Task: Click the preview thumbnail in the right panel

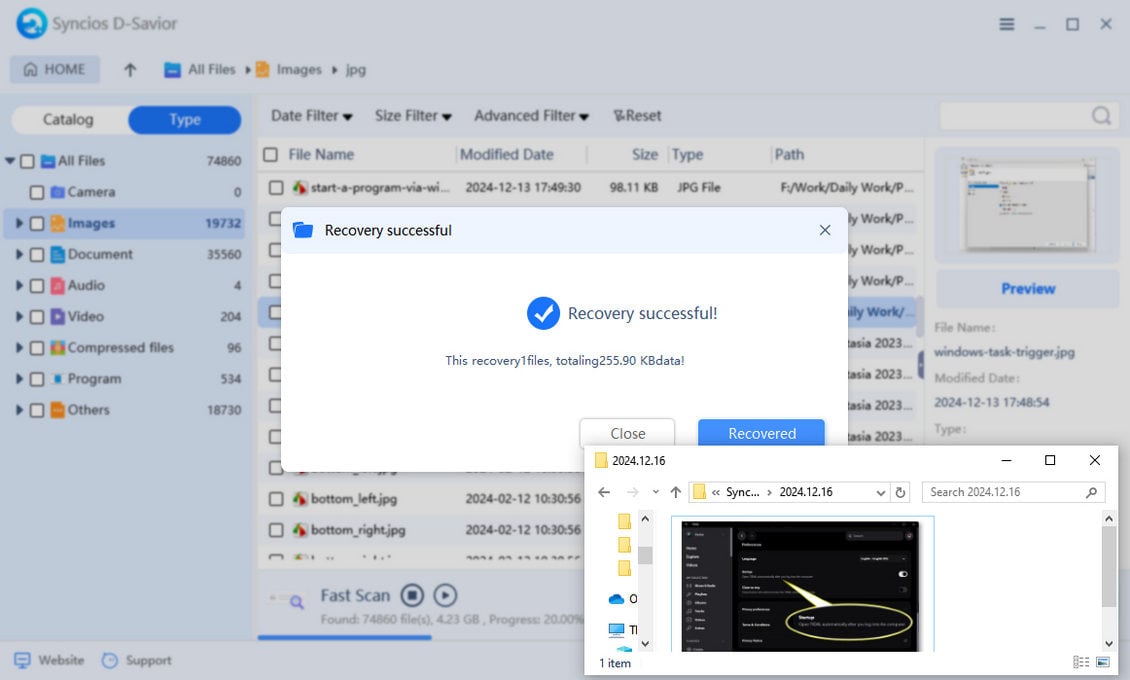Action: click(x=1027, y=205)
